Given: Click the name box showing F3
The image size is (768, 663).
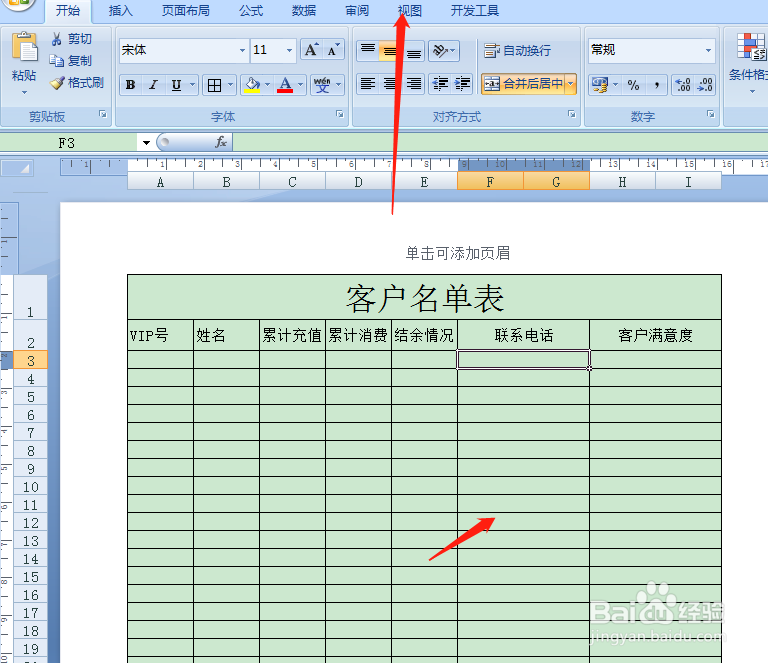Looking at the screenshot, I should (x=70, y=143).
